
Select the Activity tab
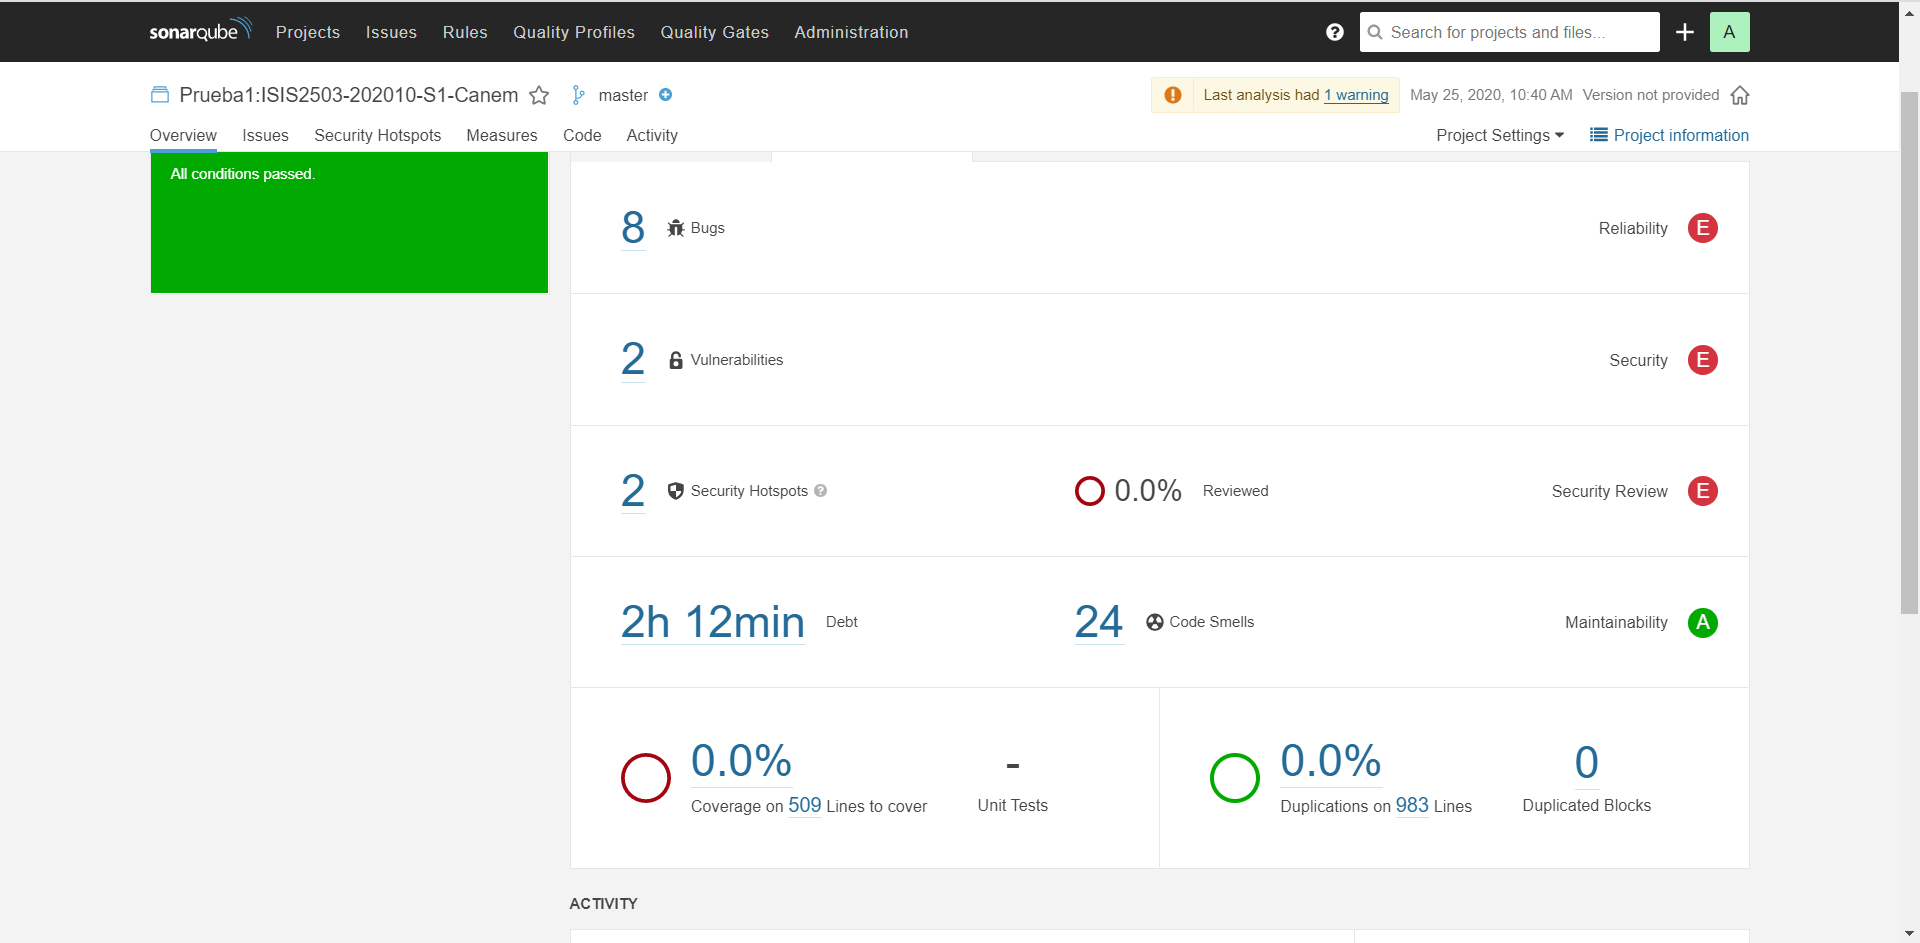(x=652, y=135)
